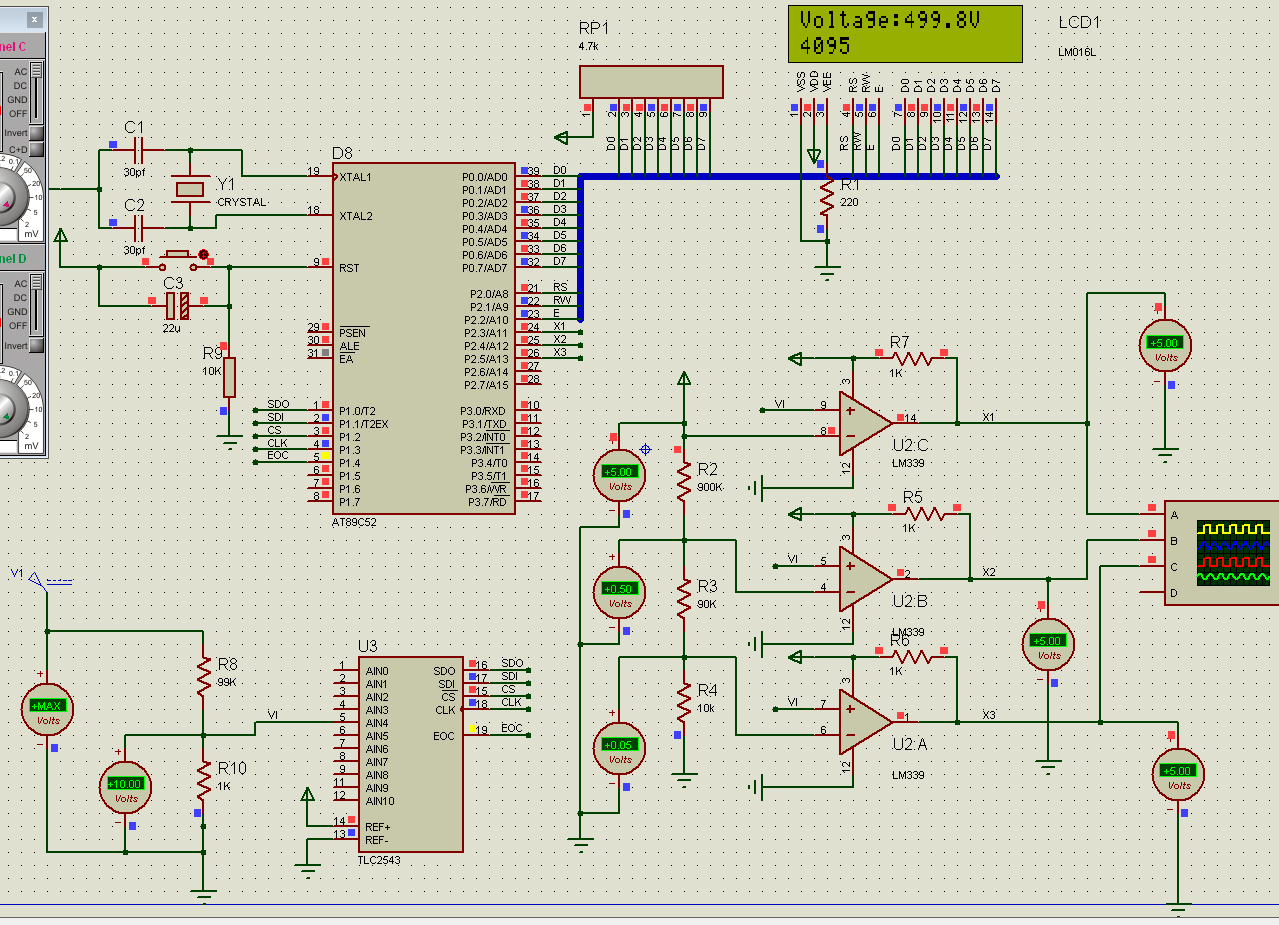Click the LCD value '4095'
The height and width of the screenshot is (925, 1279).
[825, 46]
